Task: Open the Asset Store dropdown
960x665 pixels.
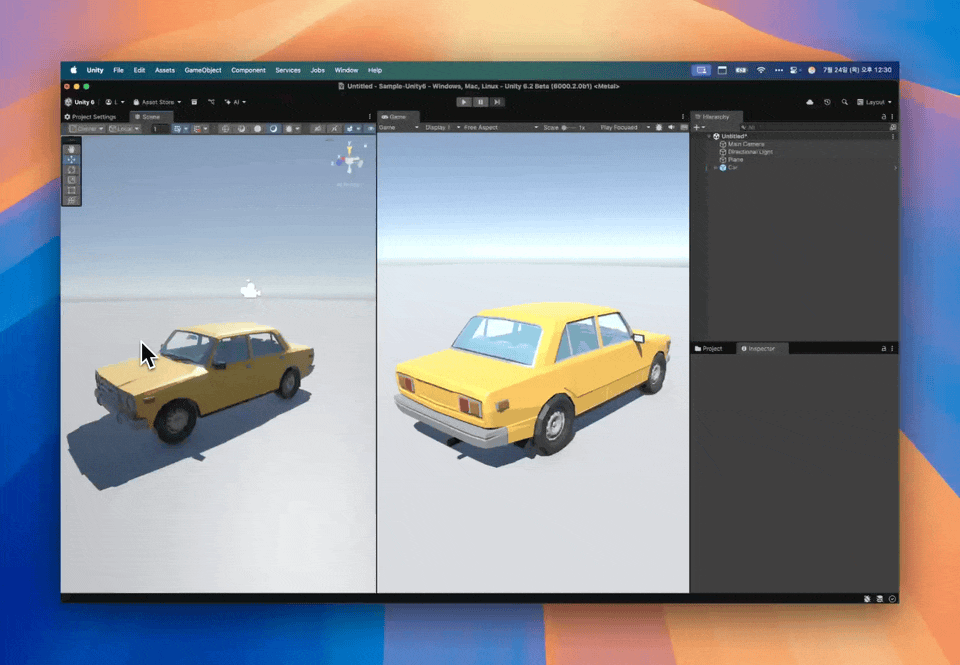Action: pos(157,102)
